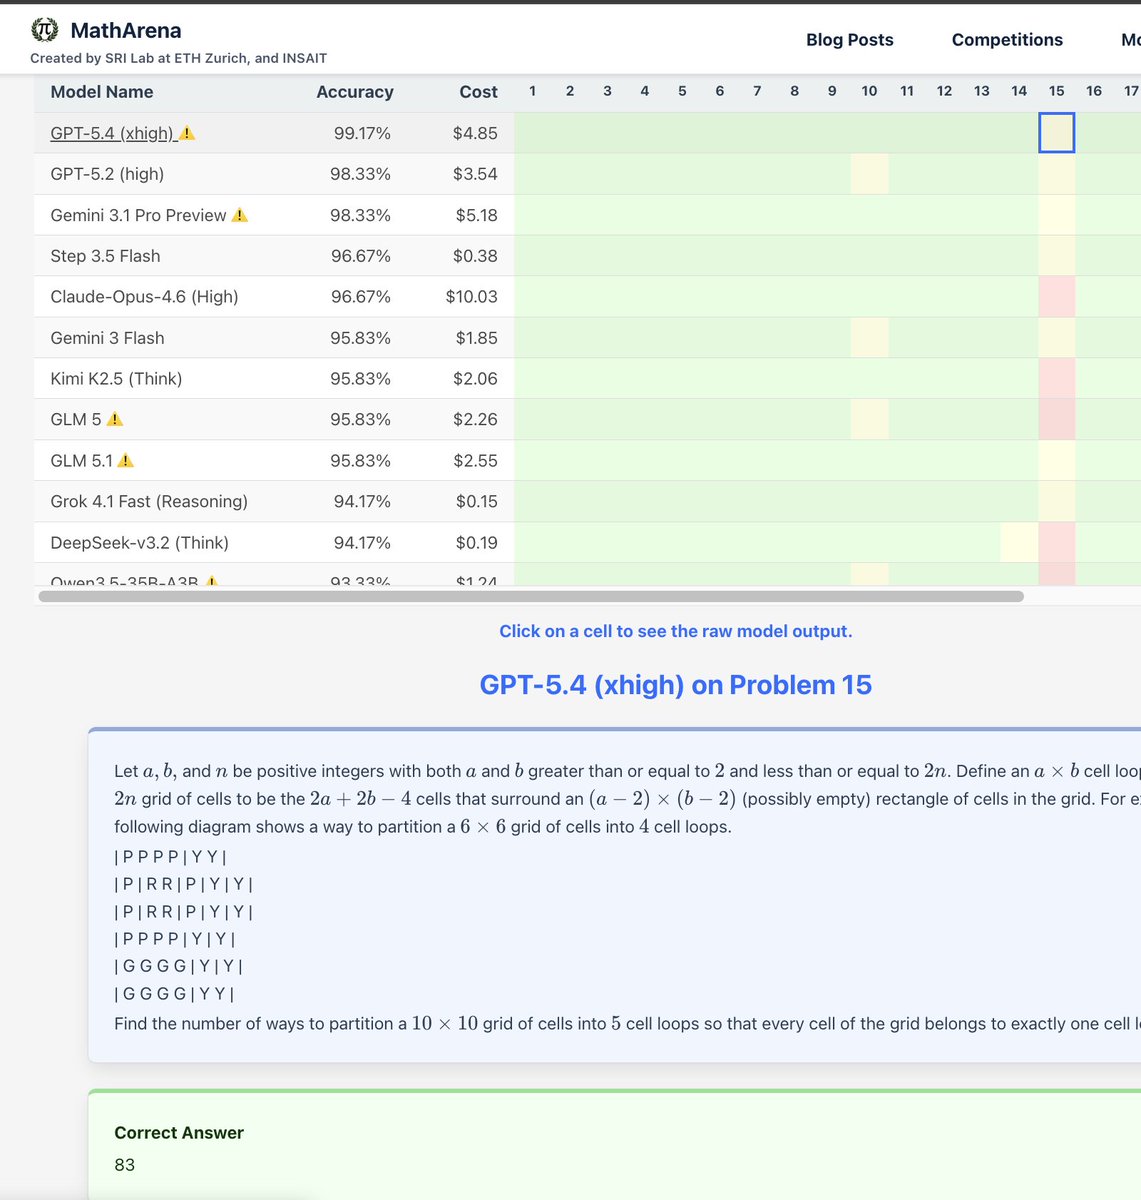Click Step 3.5 Flash cost $0.38

[475, 256]
